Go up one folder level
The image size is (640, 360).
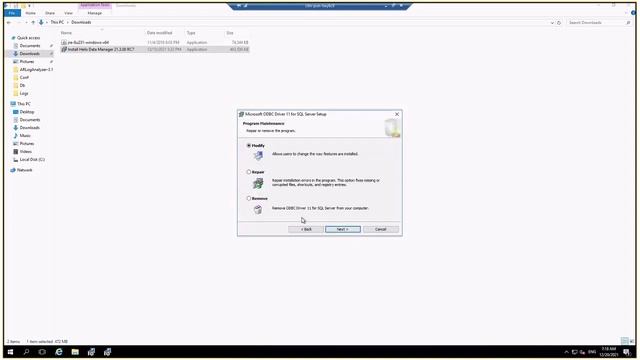(x=33, y=22)
